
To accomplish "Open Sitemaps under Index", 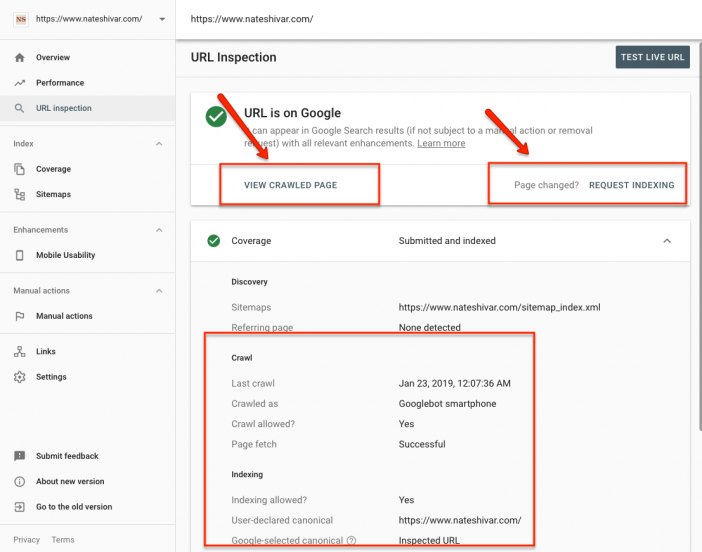I will click(53, 194).
